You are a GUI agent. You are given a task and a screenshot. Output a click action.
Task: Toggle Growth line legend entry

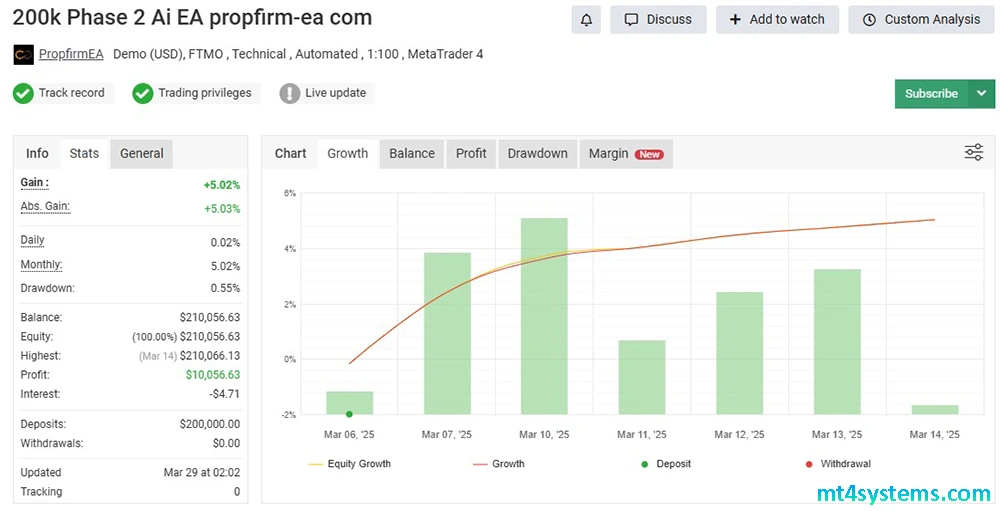(498, 464)
